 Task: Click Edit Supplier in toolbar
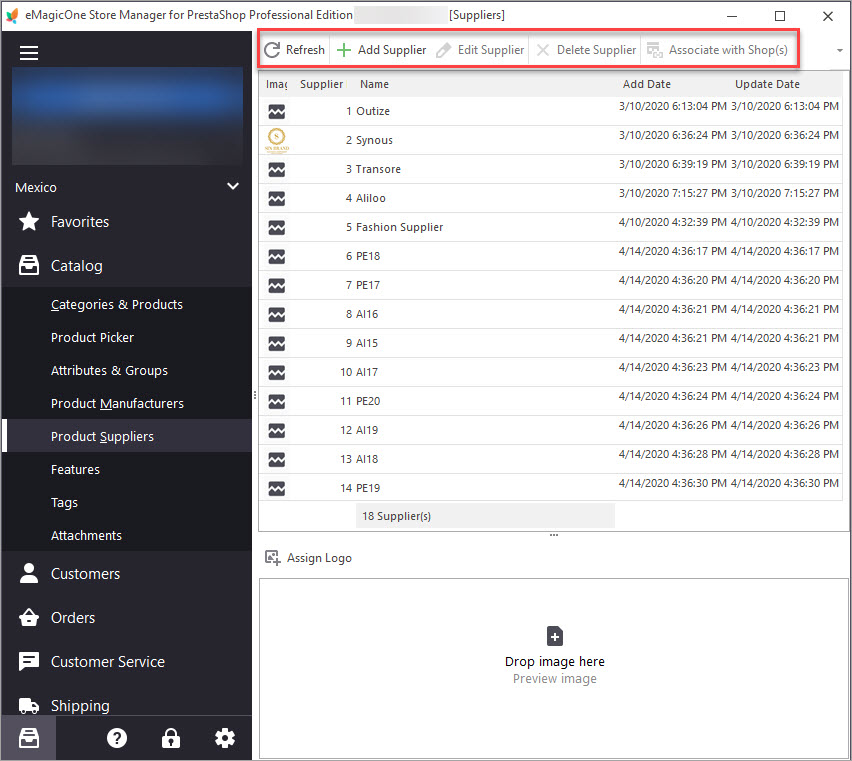(x=480, y=50)
